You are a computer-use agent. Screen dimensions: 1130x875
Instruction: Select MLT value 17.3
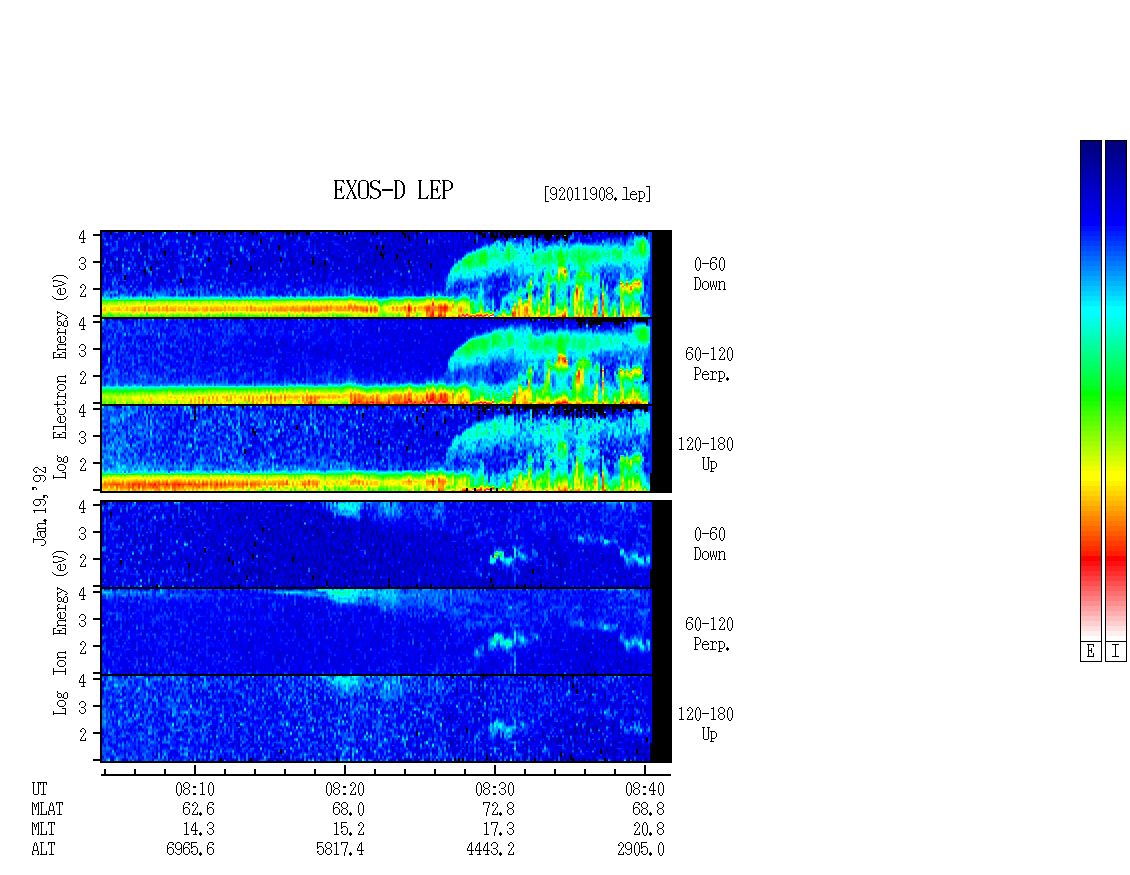click(x=499, y=829)
